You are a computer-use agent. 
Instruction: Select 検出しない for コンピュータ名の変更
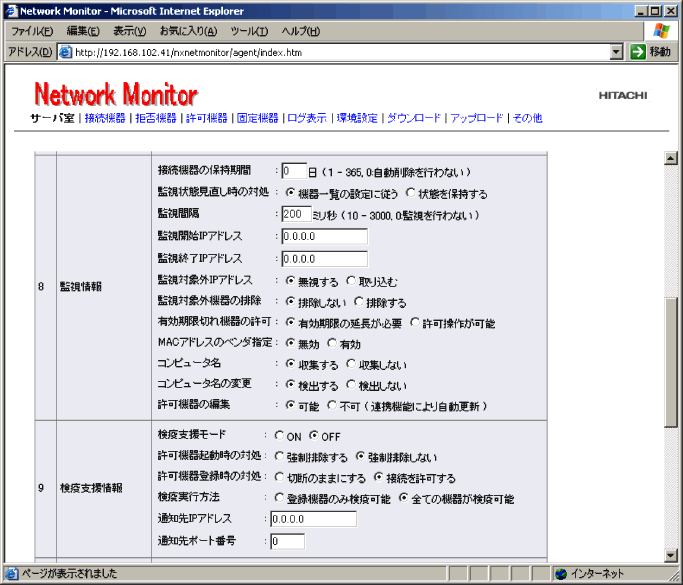pyautogui.click(x=351, y=385)
